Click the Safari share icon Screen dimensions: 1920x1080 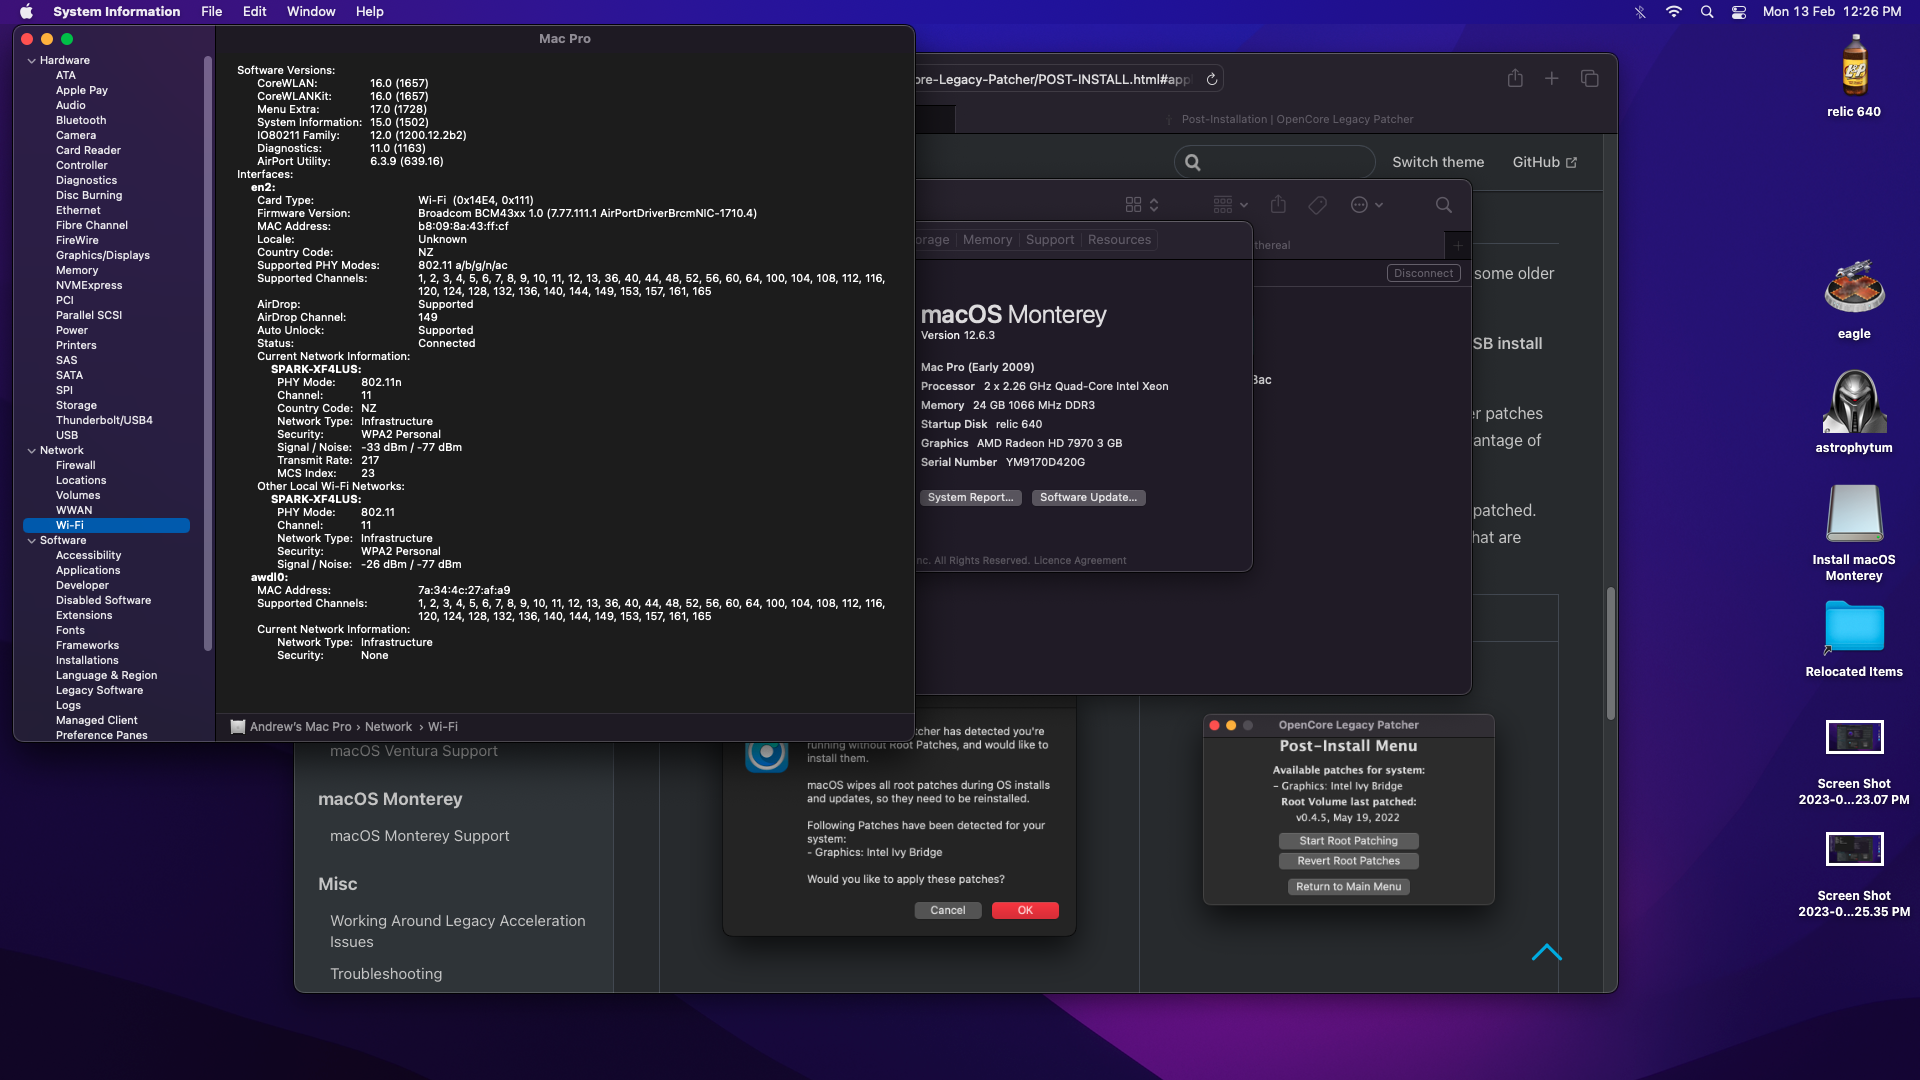pos(1515,79)
